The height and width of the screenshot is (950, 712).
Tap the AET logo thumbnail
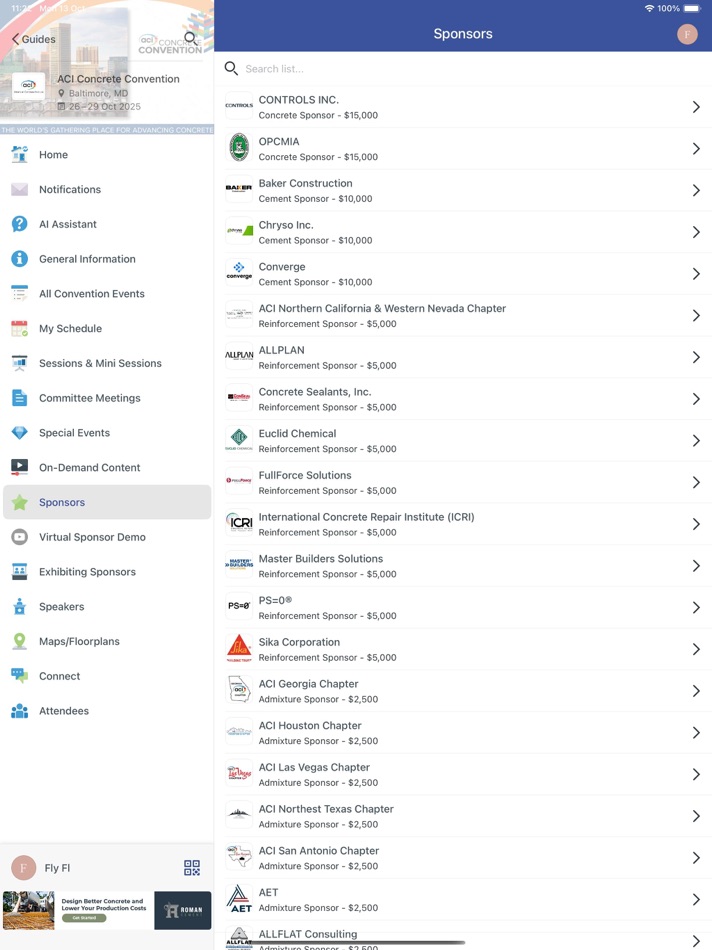[239, 899]
